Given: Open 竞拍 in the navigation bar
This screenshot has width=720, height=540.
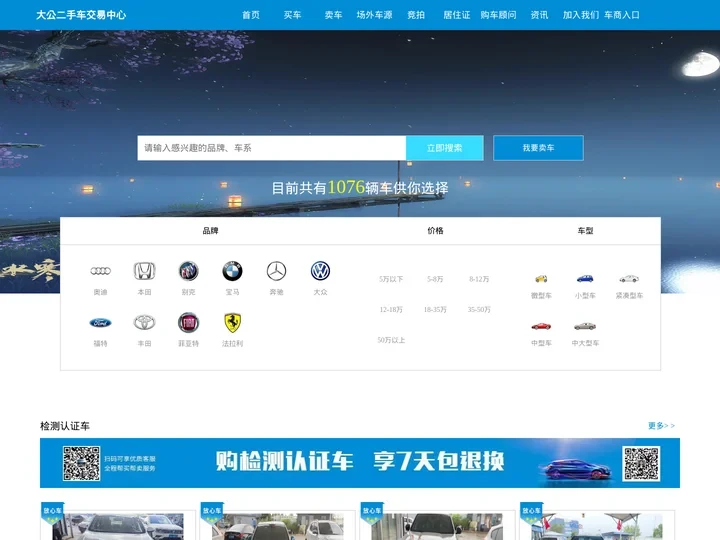Looking at the screenshot, I should coord(416,15).
